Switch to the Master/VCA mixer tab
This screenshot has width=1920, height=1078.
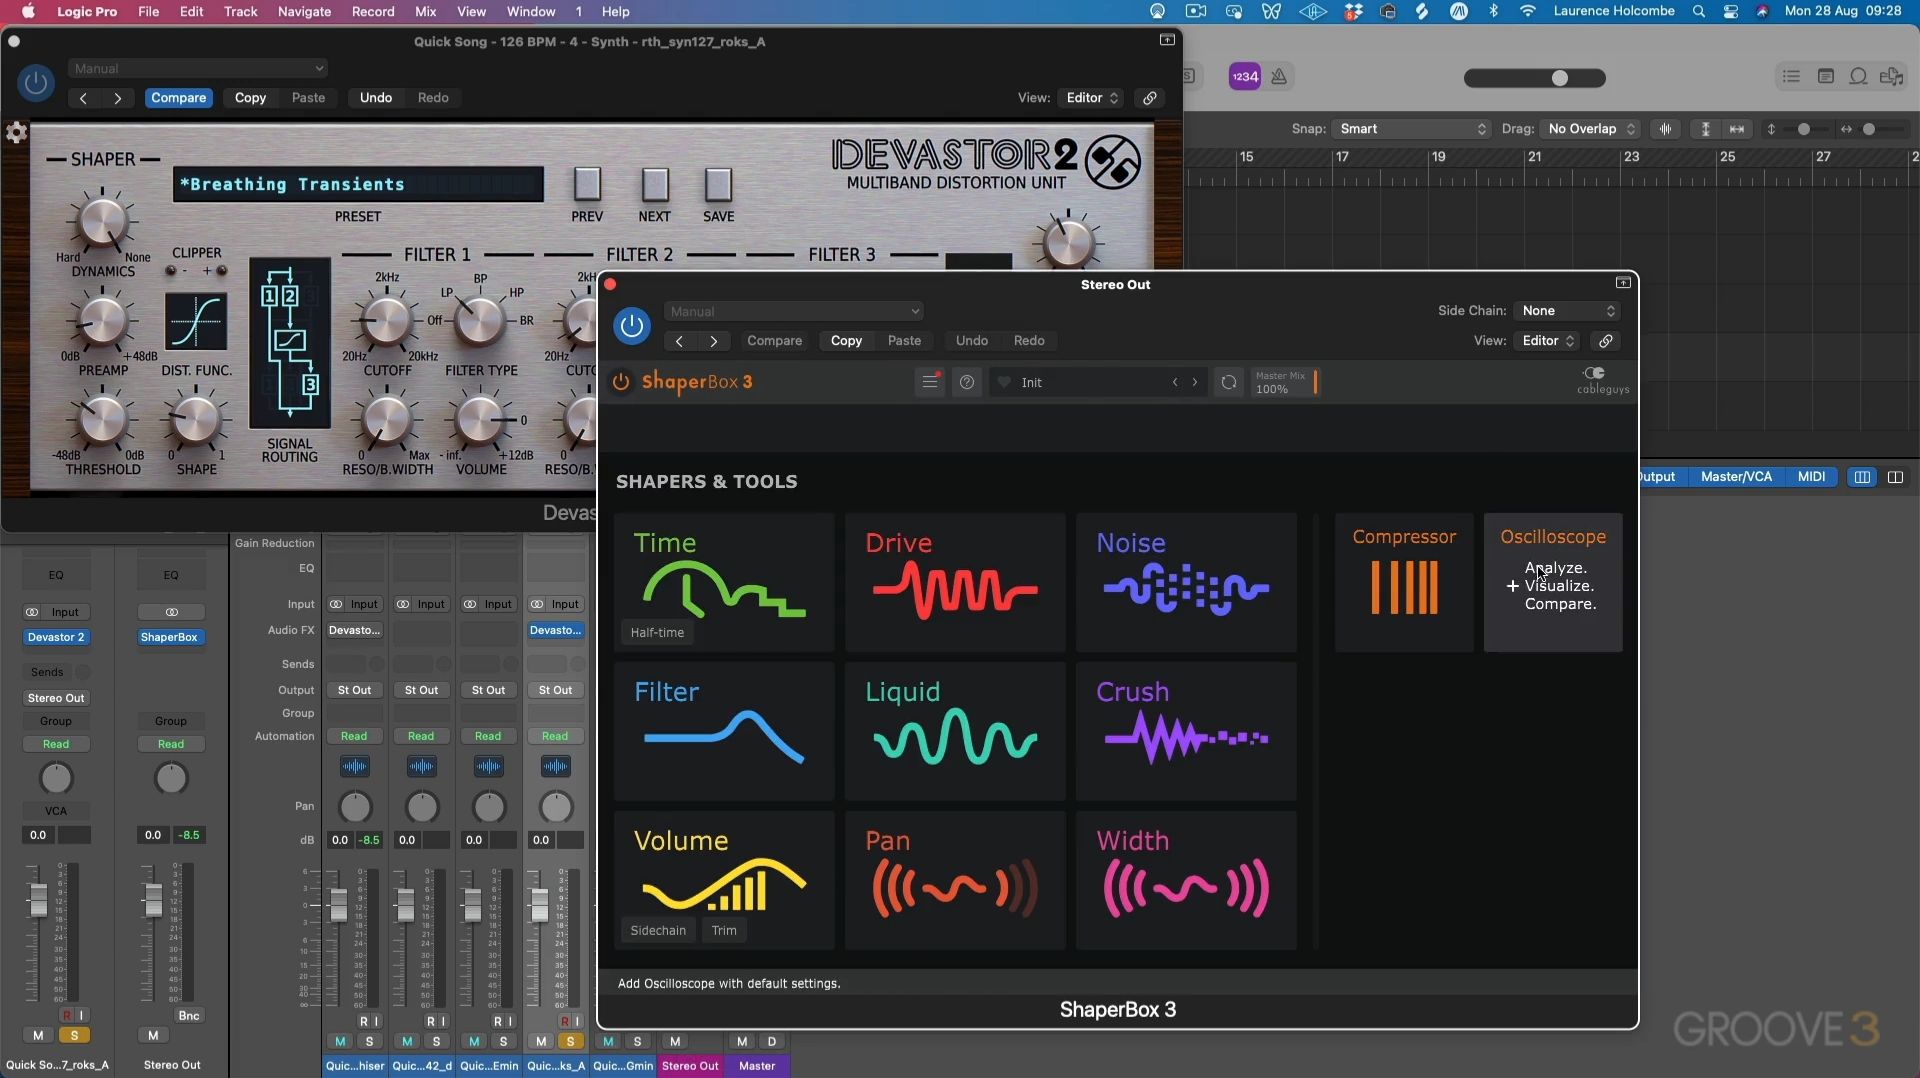1735,477
